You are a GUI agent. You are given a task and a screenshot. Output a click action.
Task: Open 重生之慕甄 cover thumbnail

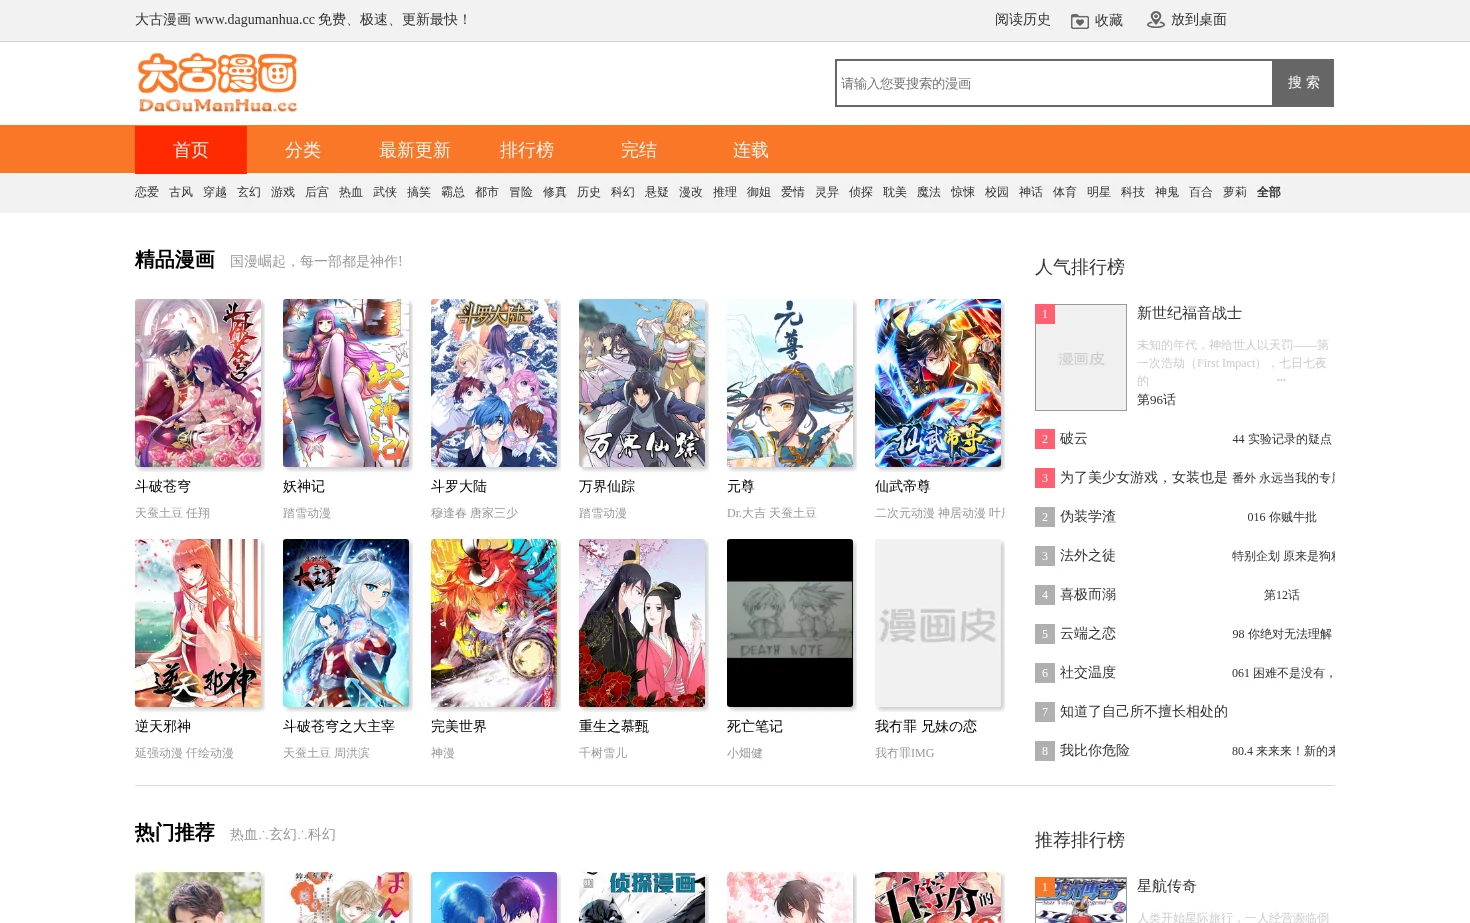[642, 623]
